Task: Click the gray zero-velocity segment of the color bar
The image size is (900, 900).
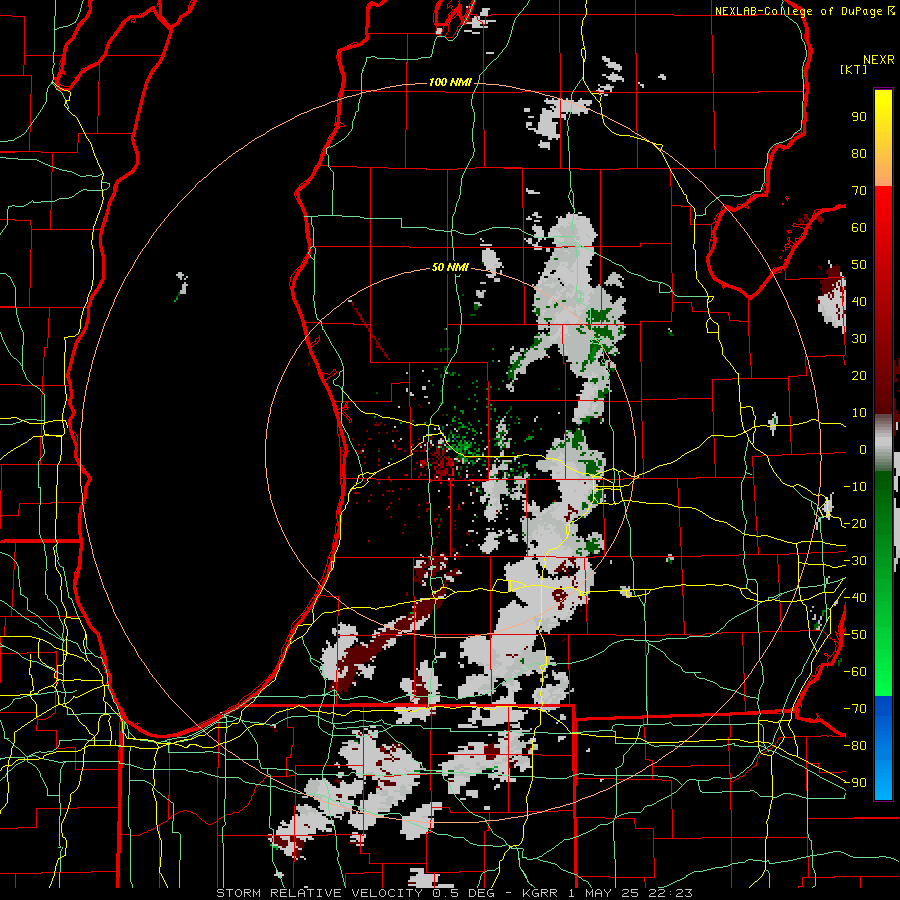Action: [883, 445]
